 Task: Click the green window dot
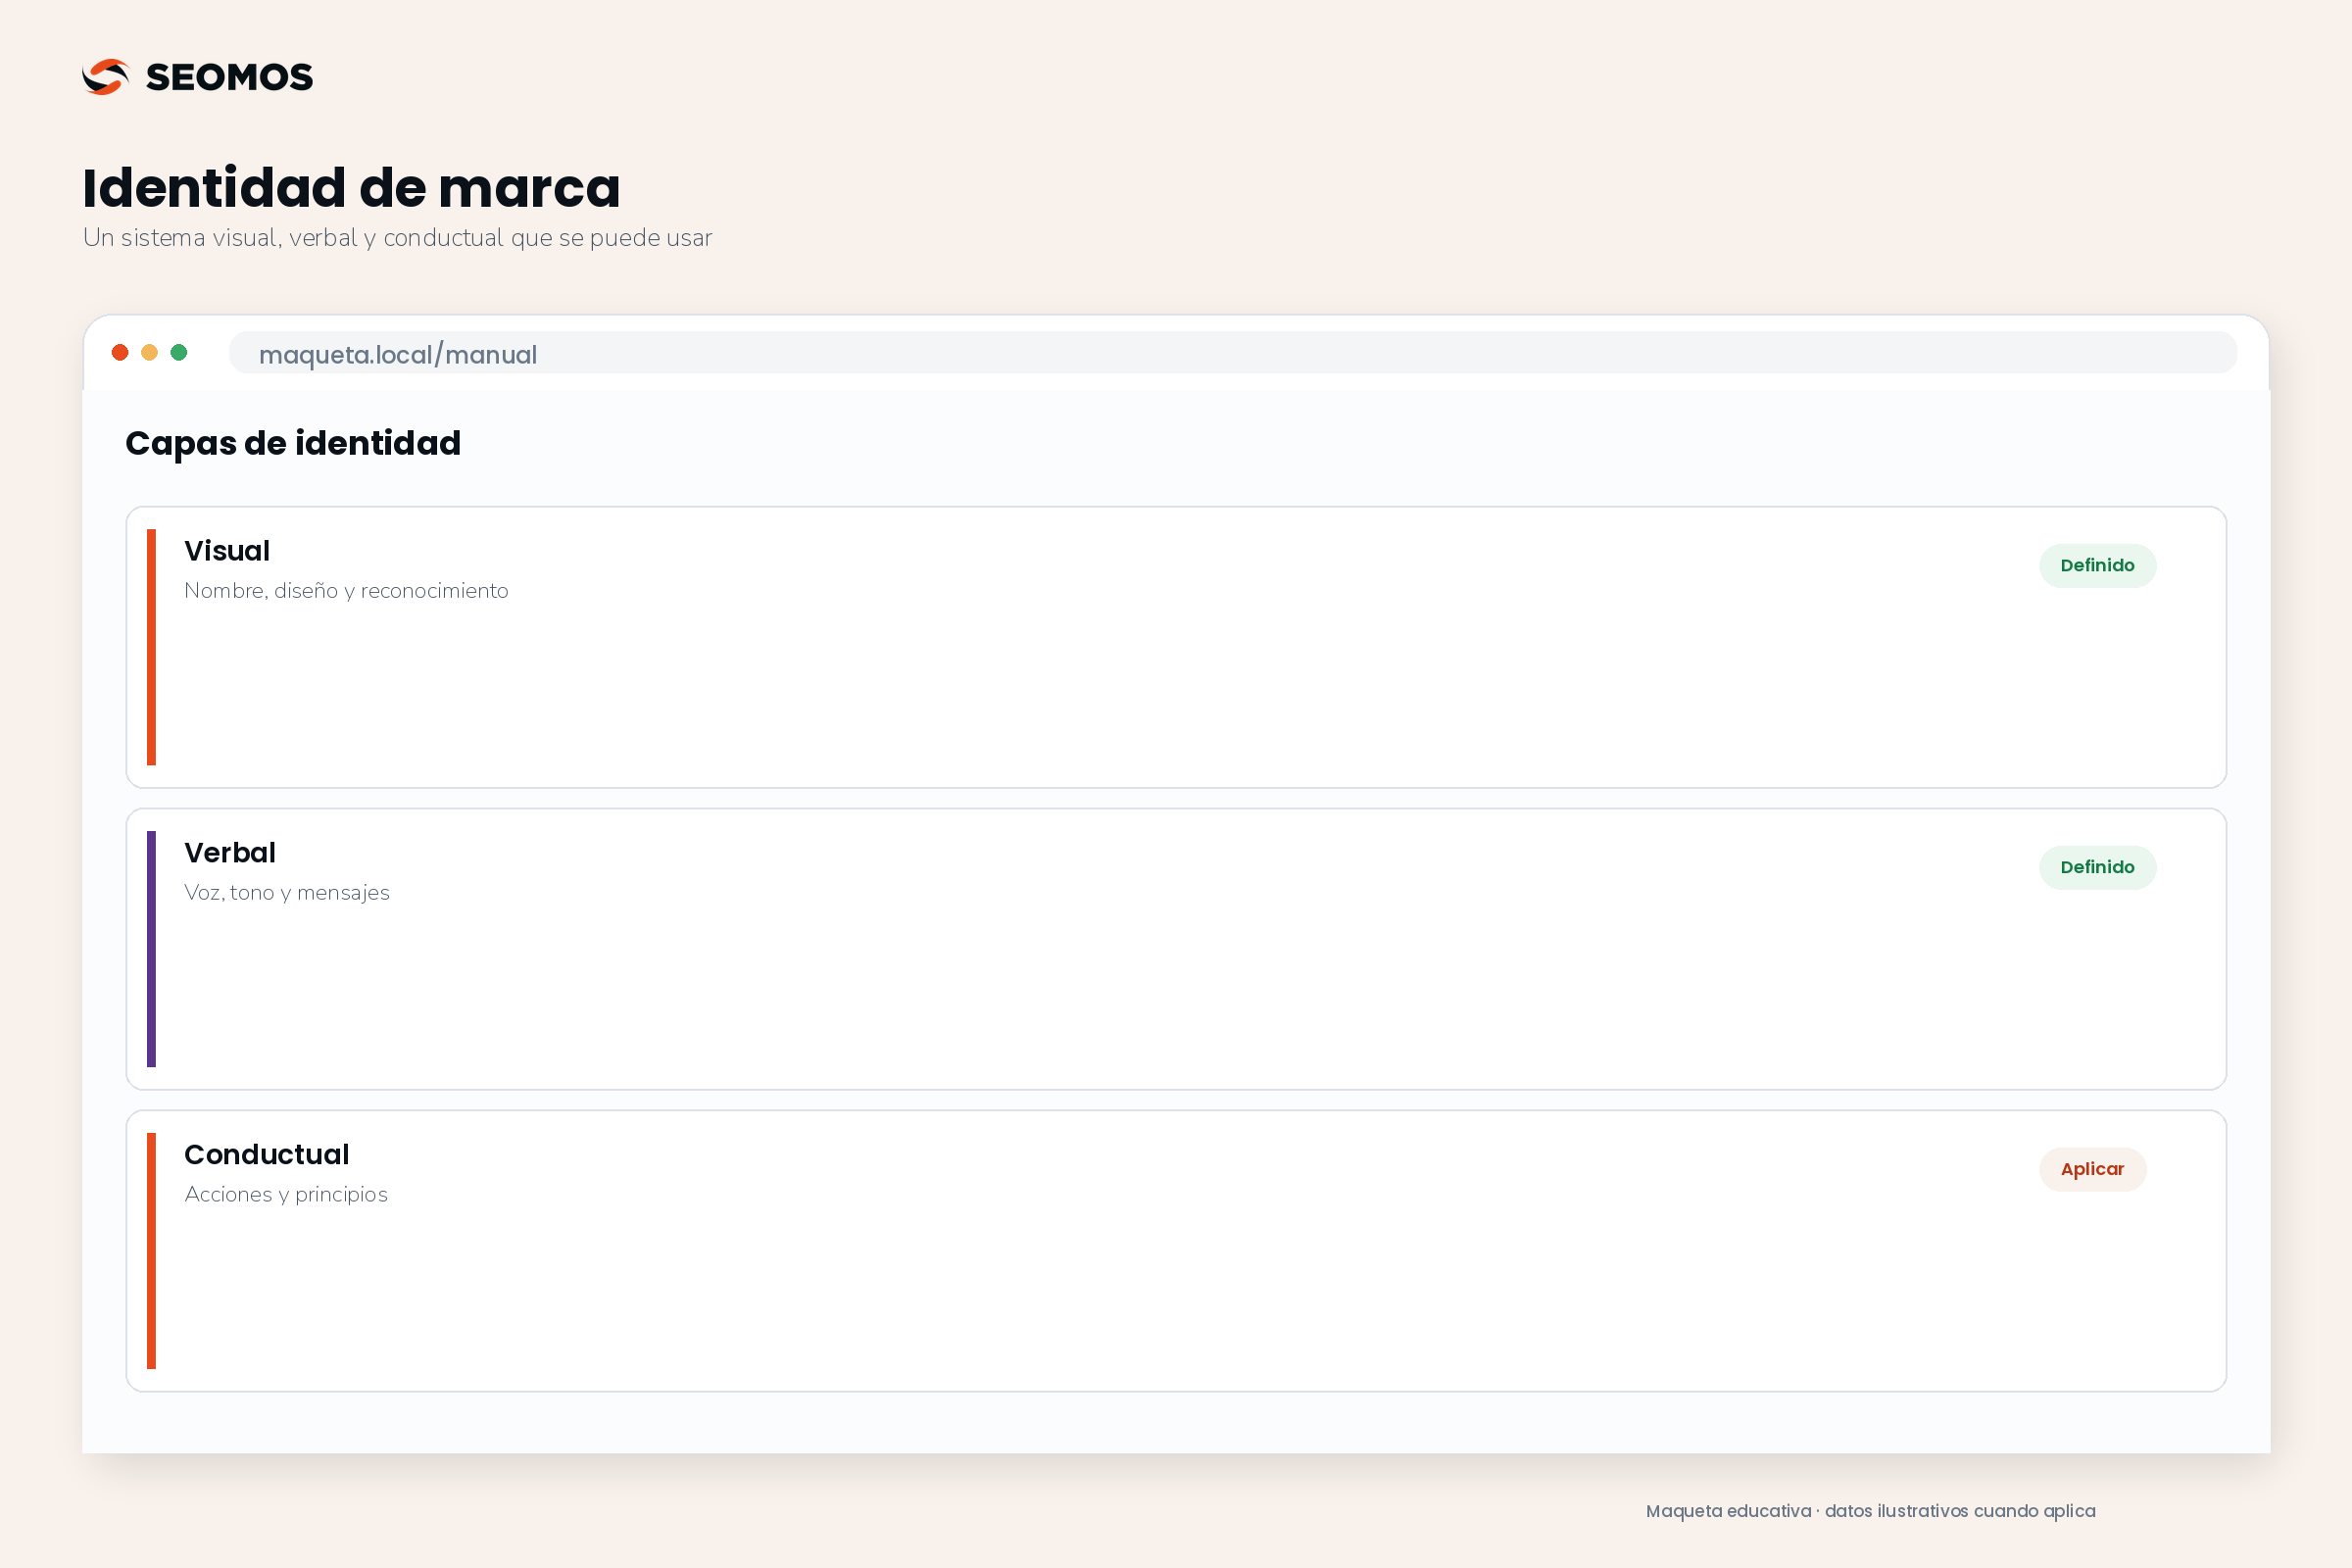[179, 352]
